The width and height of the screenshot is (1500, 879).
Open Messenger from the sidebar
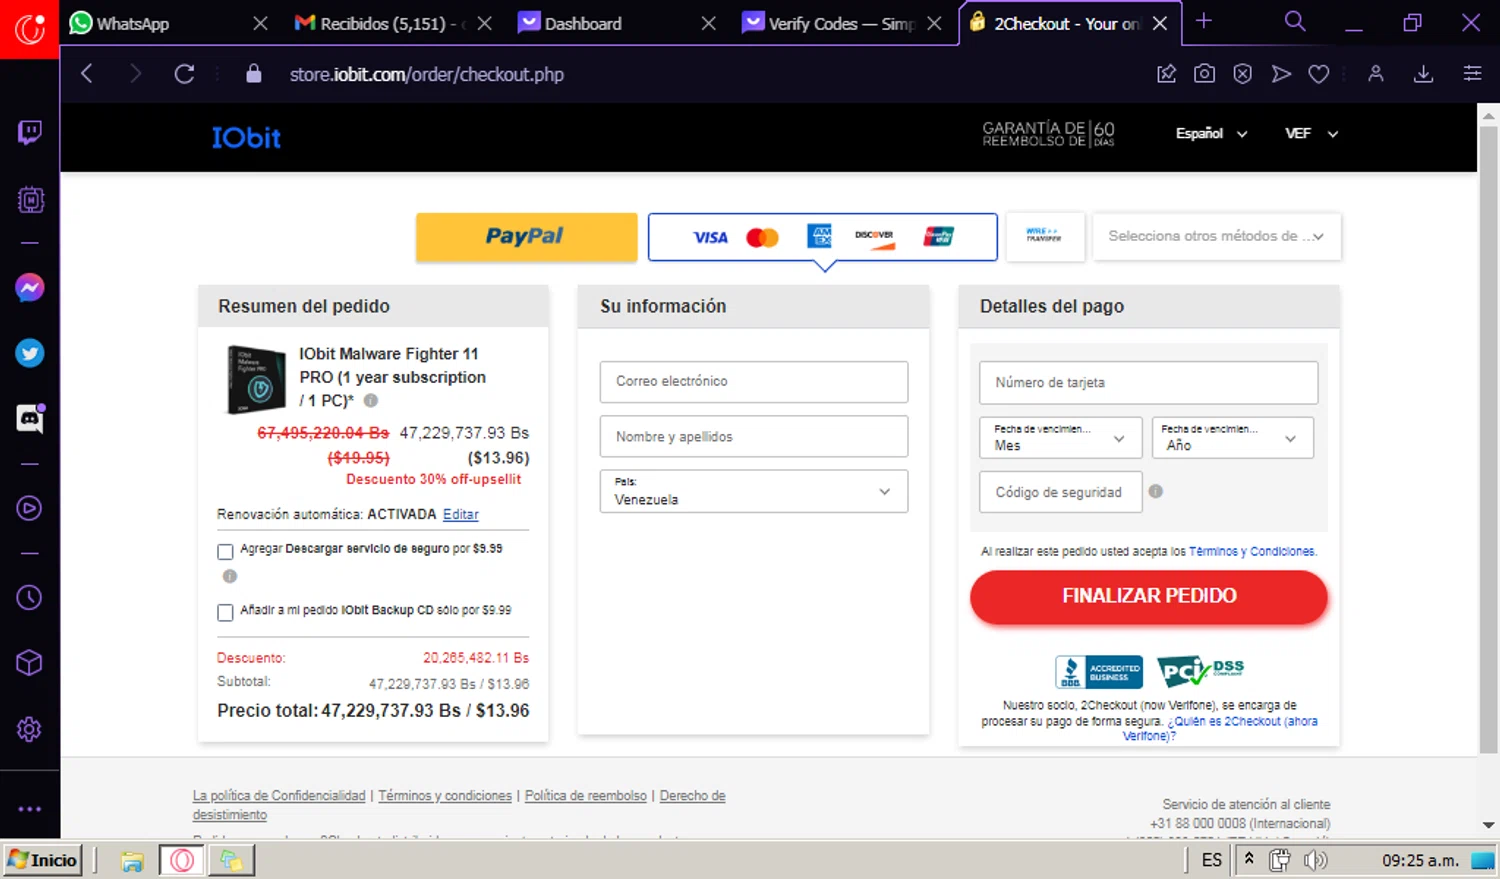pos(30,288)
